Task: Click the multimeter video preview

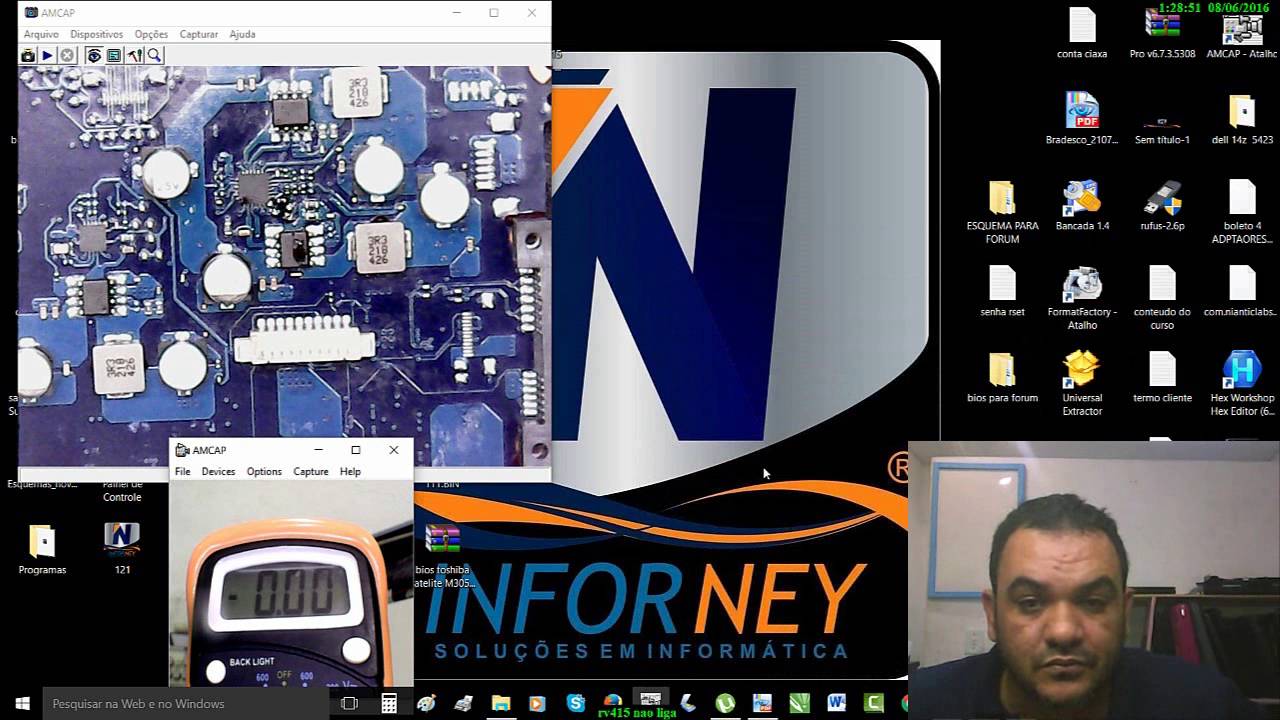Action: click(x=291, y=583)
